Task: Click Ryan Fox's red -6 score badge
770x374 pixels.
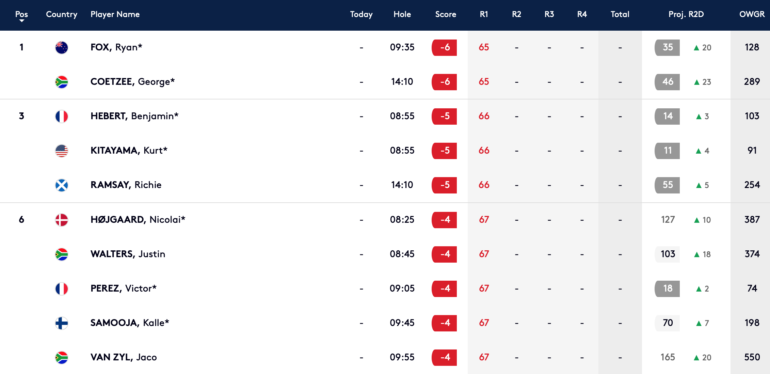Action: coord(444,48)
